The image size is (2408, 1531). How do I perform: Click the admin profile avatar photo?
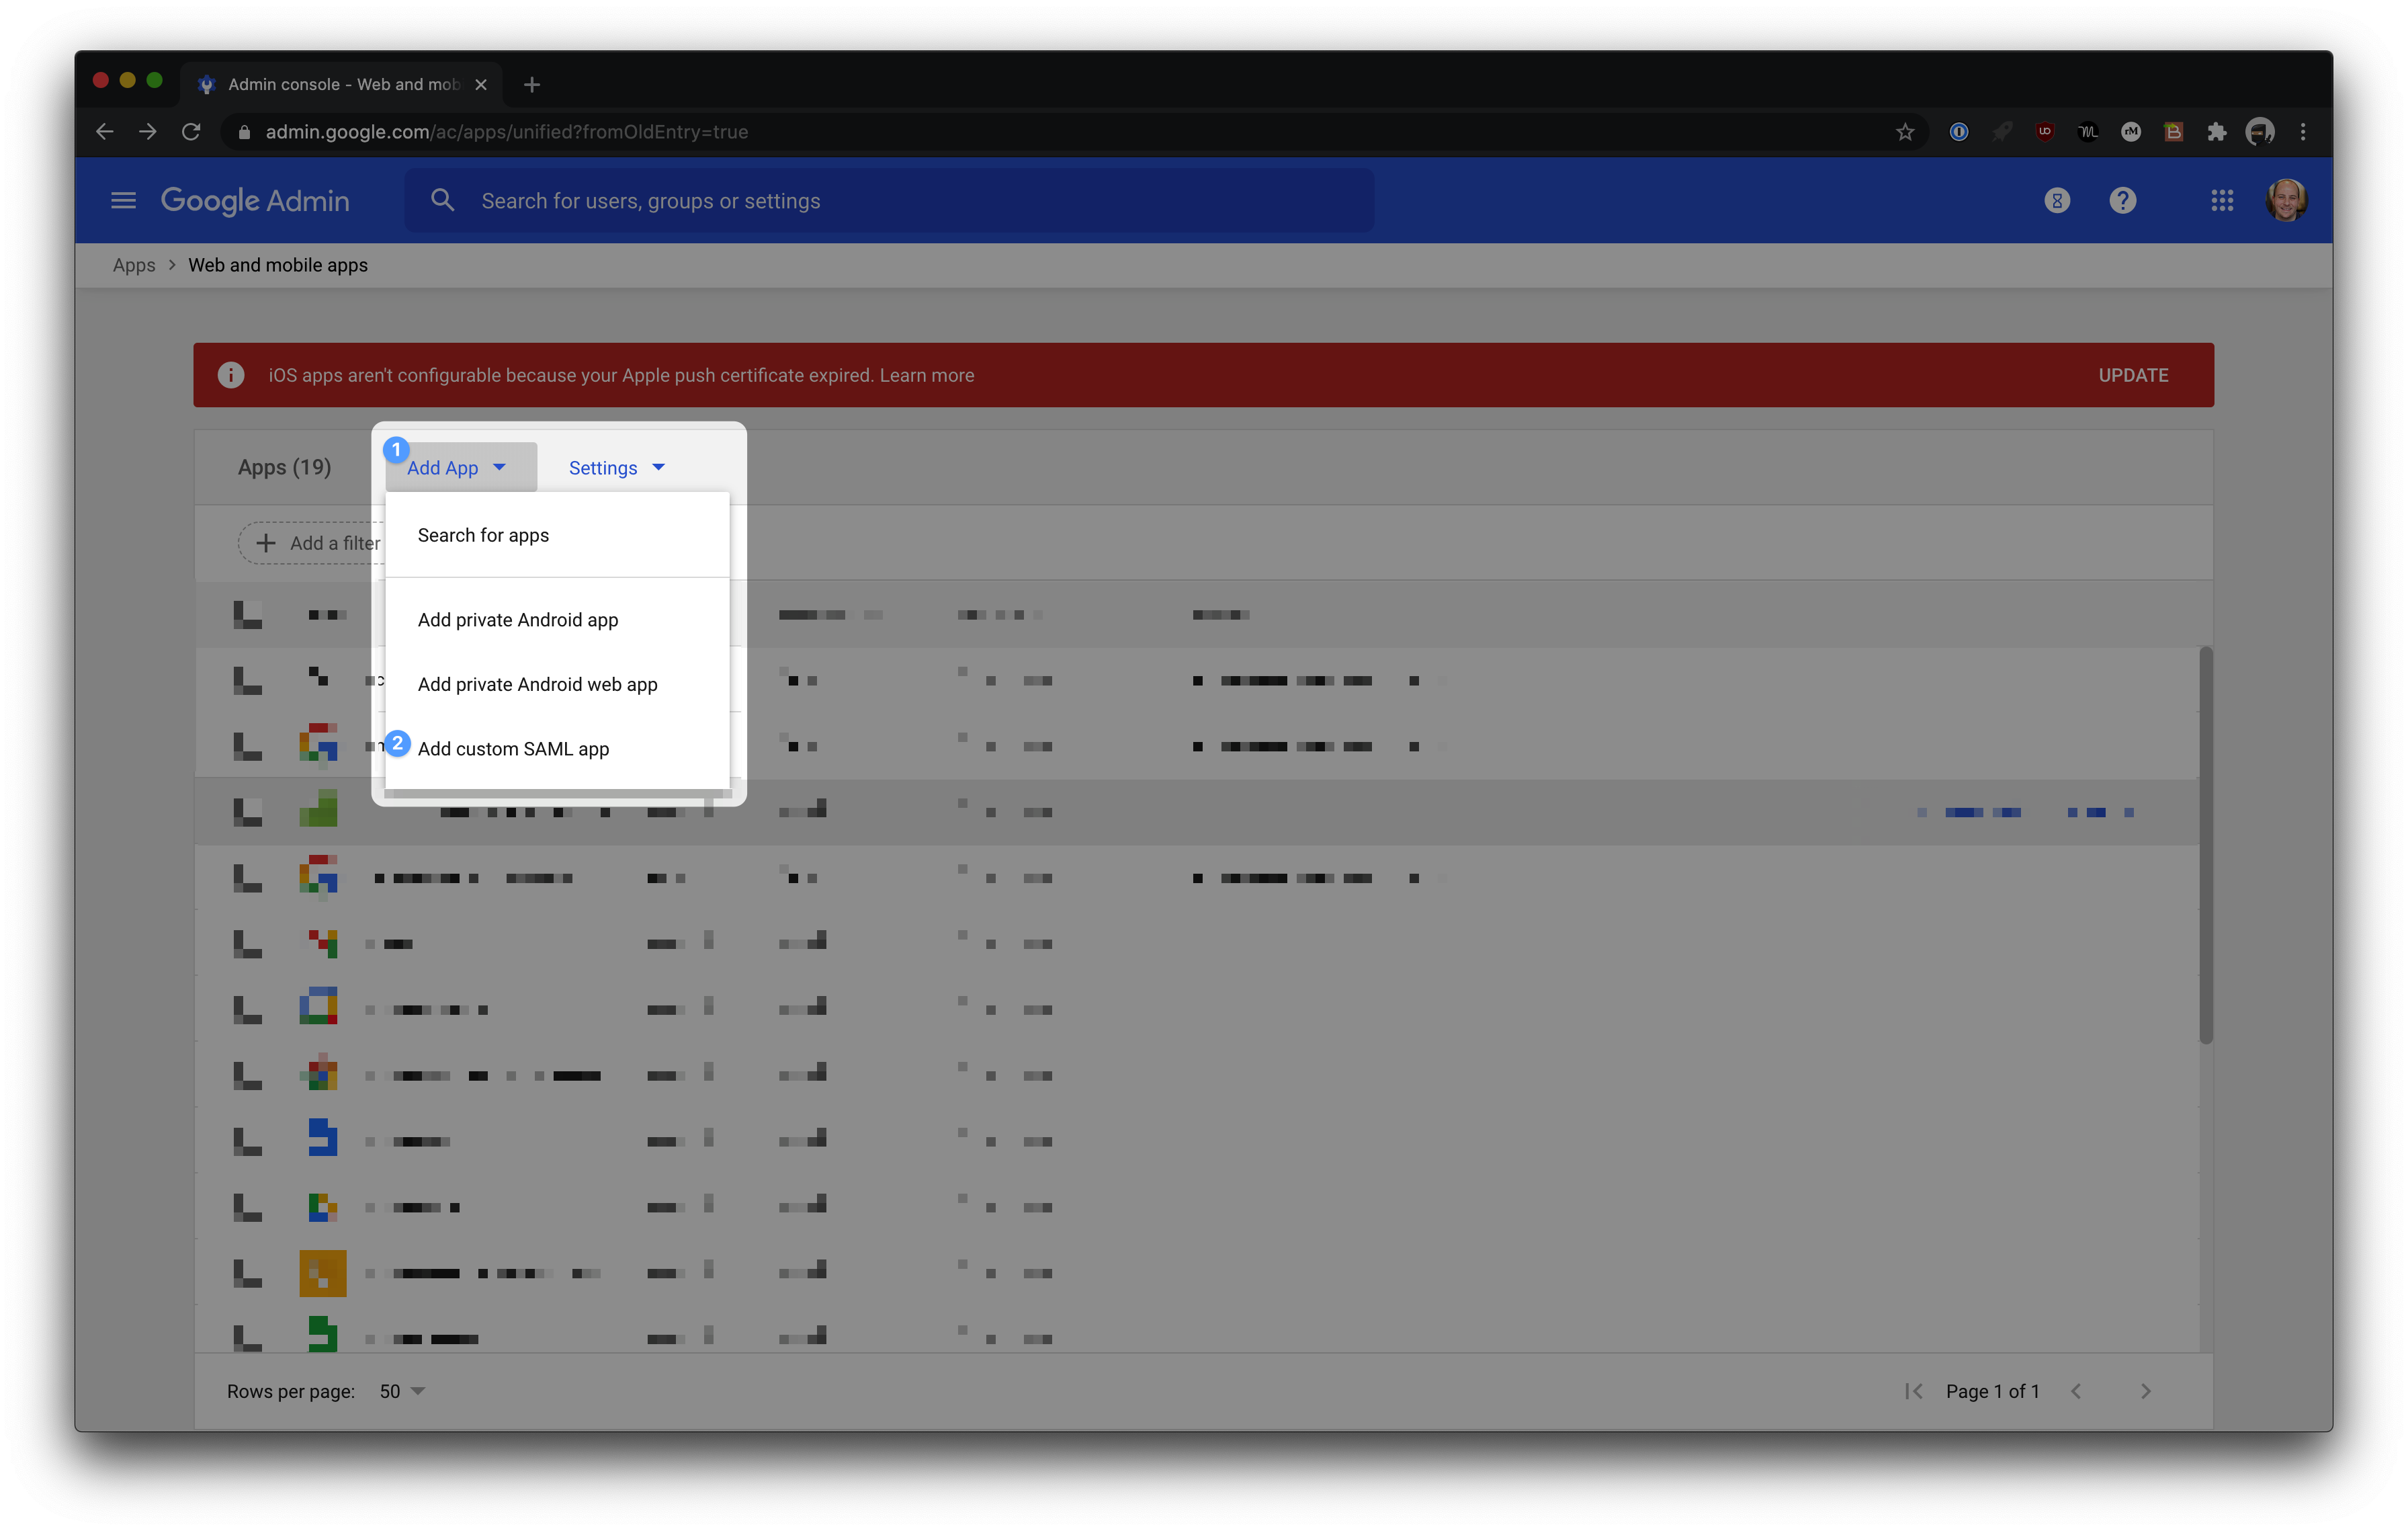(x=2288, y=200)
